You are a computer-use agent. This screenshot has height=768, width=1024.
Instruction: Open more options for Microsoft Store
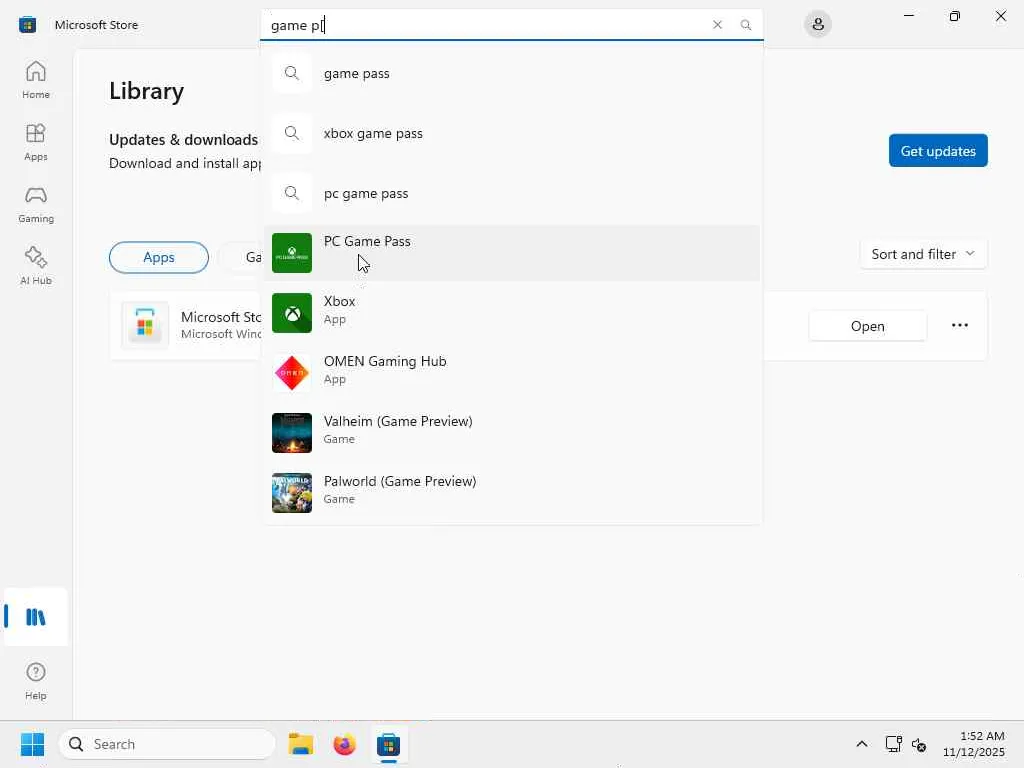click(x=959, y=325)
